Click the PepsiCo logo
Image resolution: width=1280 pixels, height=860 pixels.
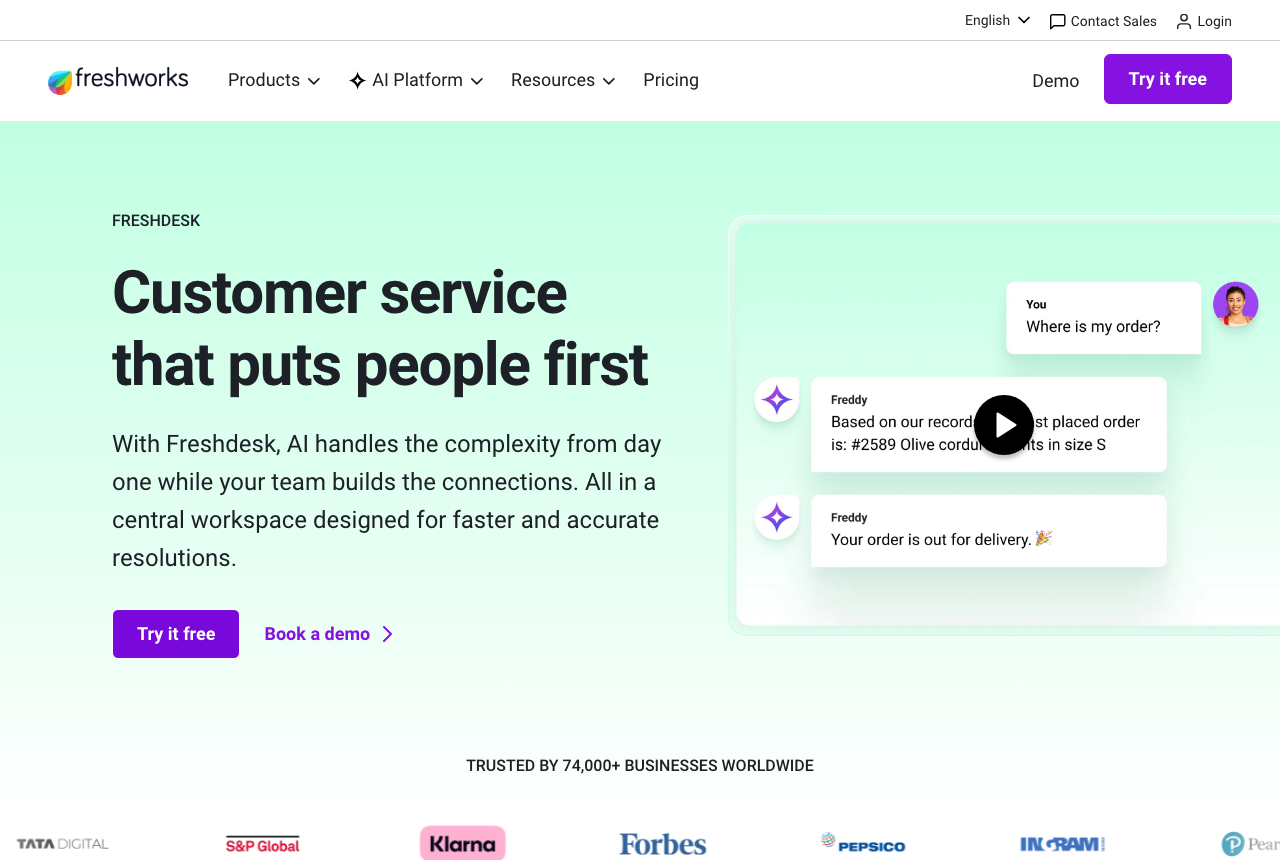(x=863, y=843)
